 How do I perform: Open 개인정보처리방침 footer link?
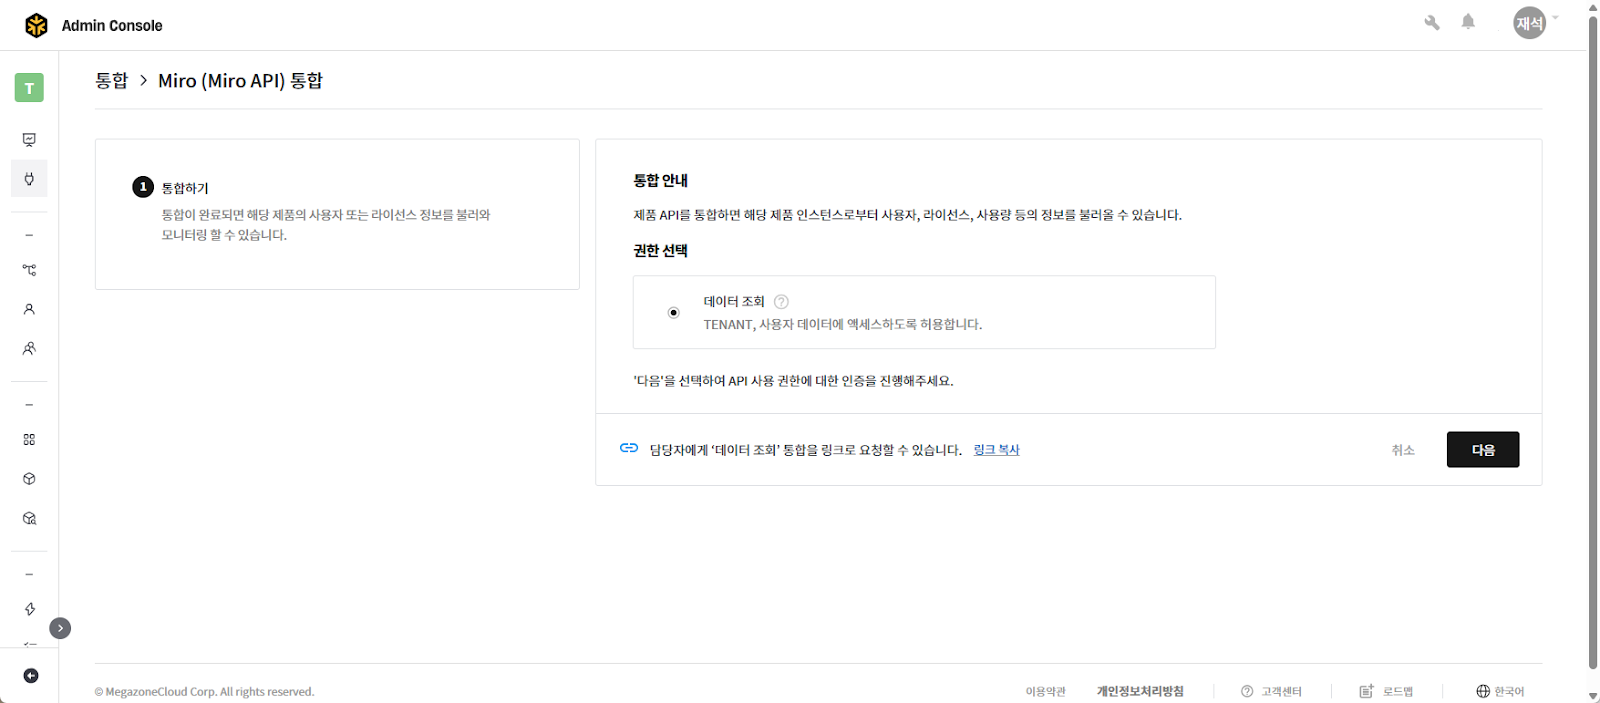[x=1140, y=691]
